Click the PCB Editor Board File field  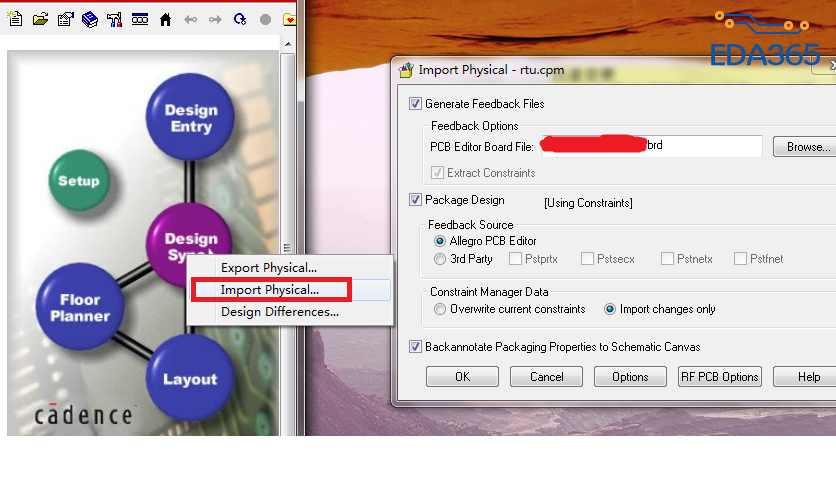(652, 146)
